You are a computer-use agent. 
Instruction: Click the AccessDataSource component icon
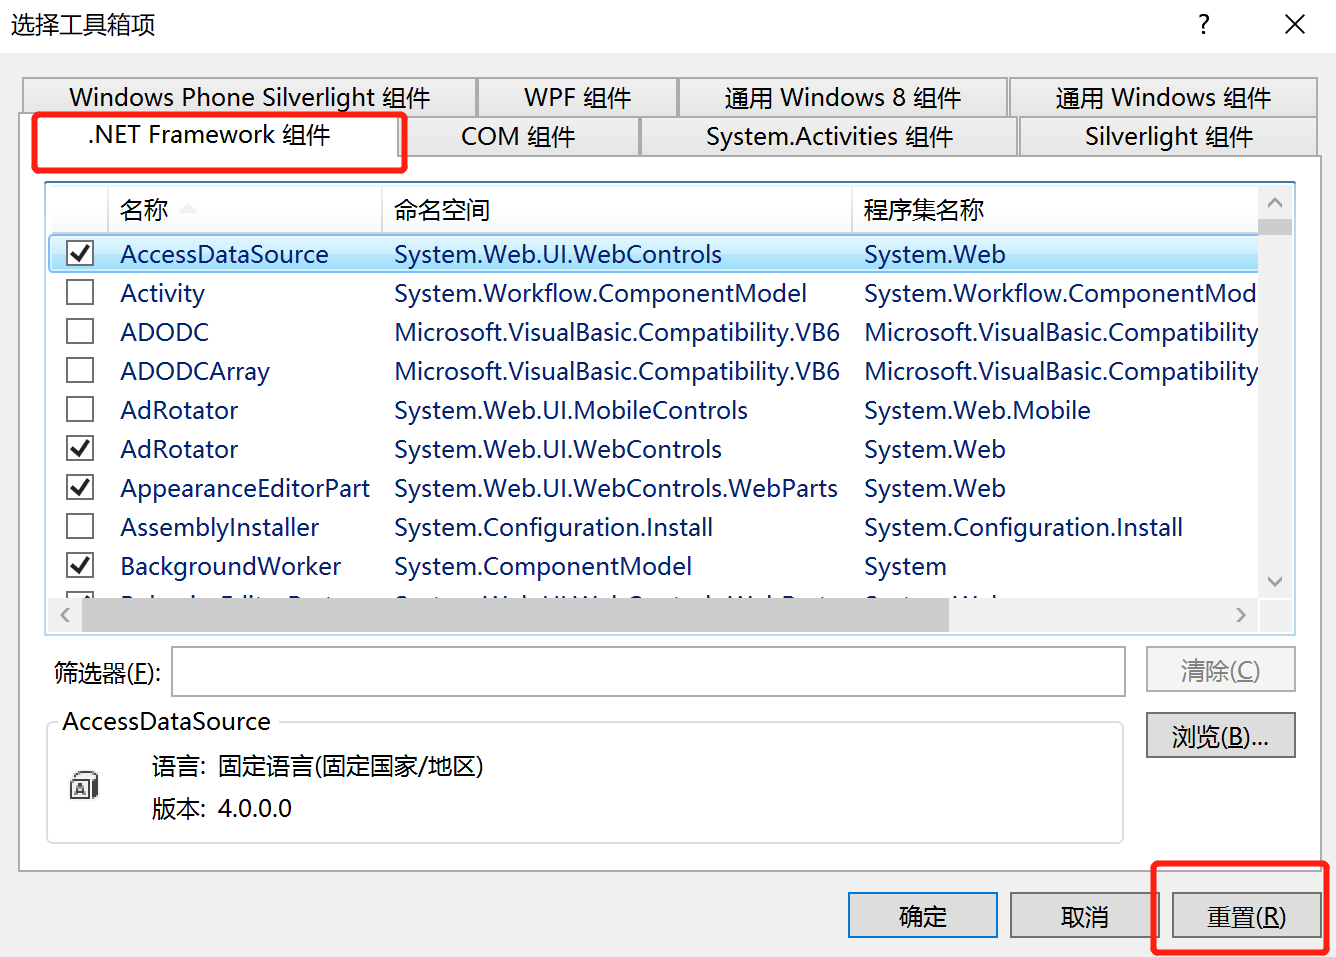tap(84, 785)
